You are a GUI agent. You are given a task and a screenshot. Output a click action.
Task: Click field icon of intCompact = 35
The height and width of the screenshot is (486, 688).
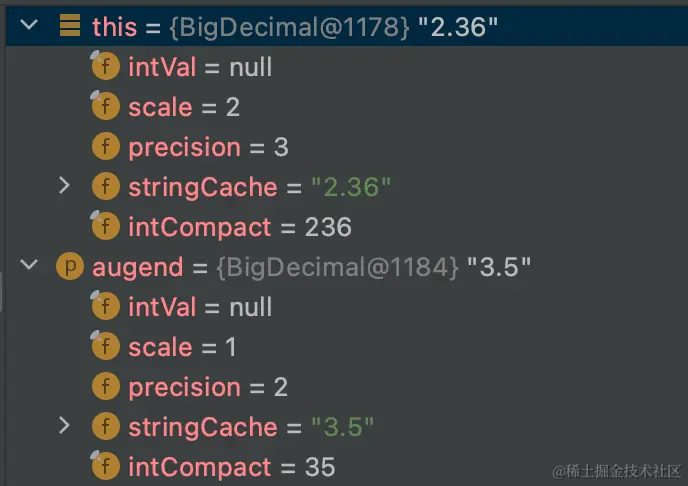tap(105, 465)
